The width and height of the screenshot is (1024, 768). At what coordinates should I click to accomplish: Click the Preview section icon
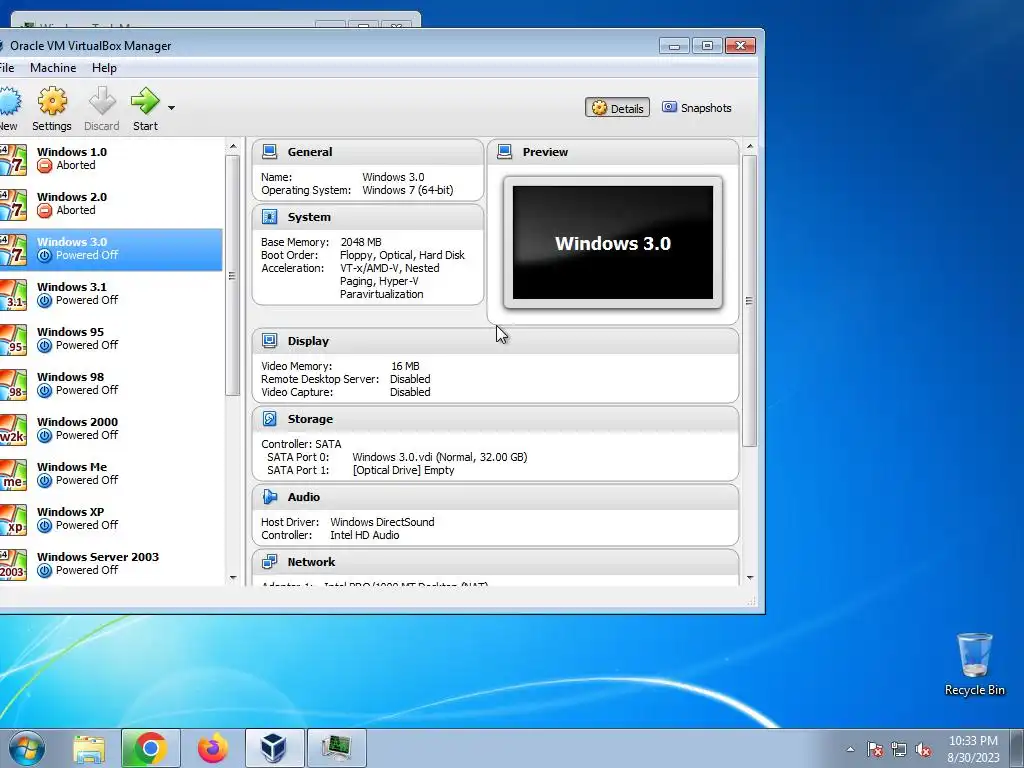click(504, 152)
